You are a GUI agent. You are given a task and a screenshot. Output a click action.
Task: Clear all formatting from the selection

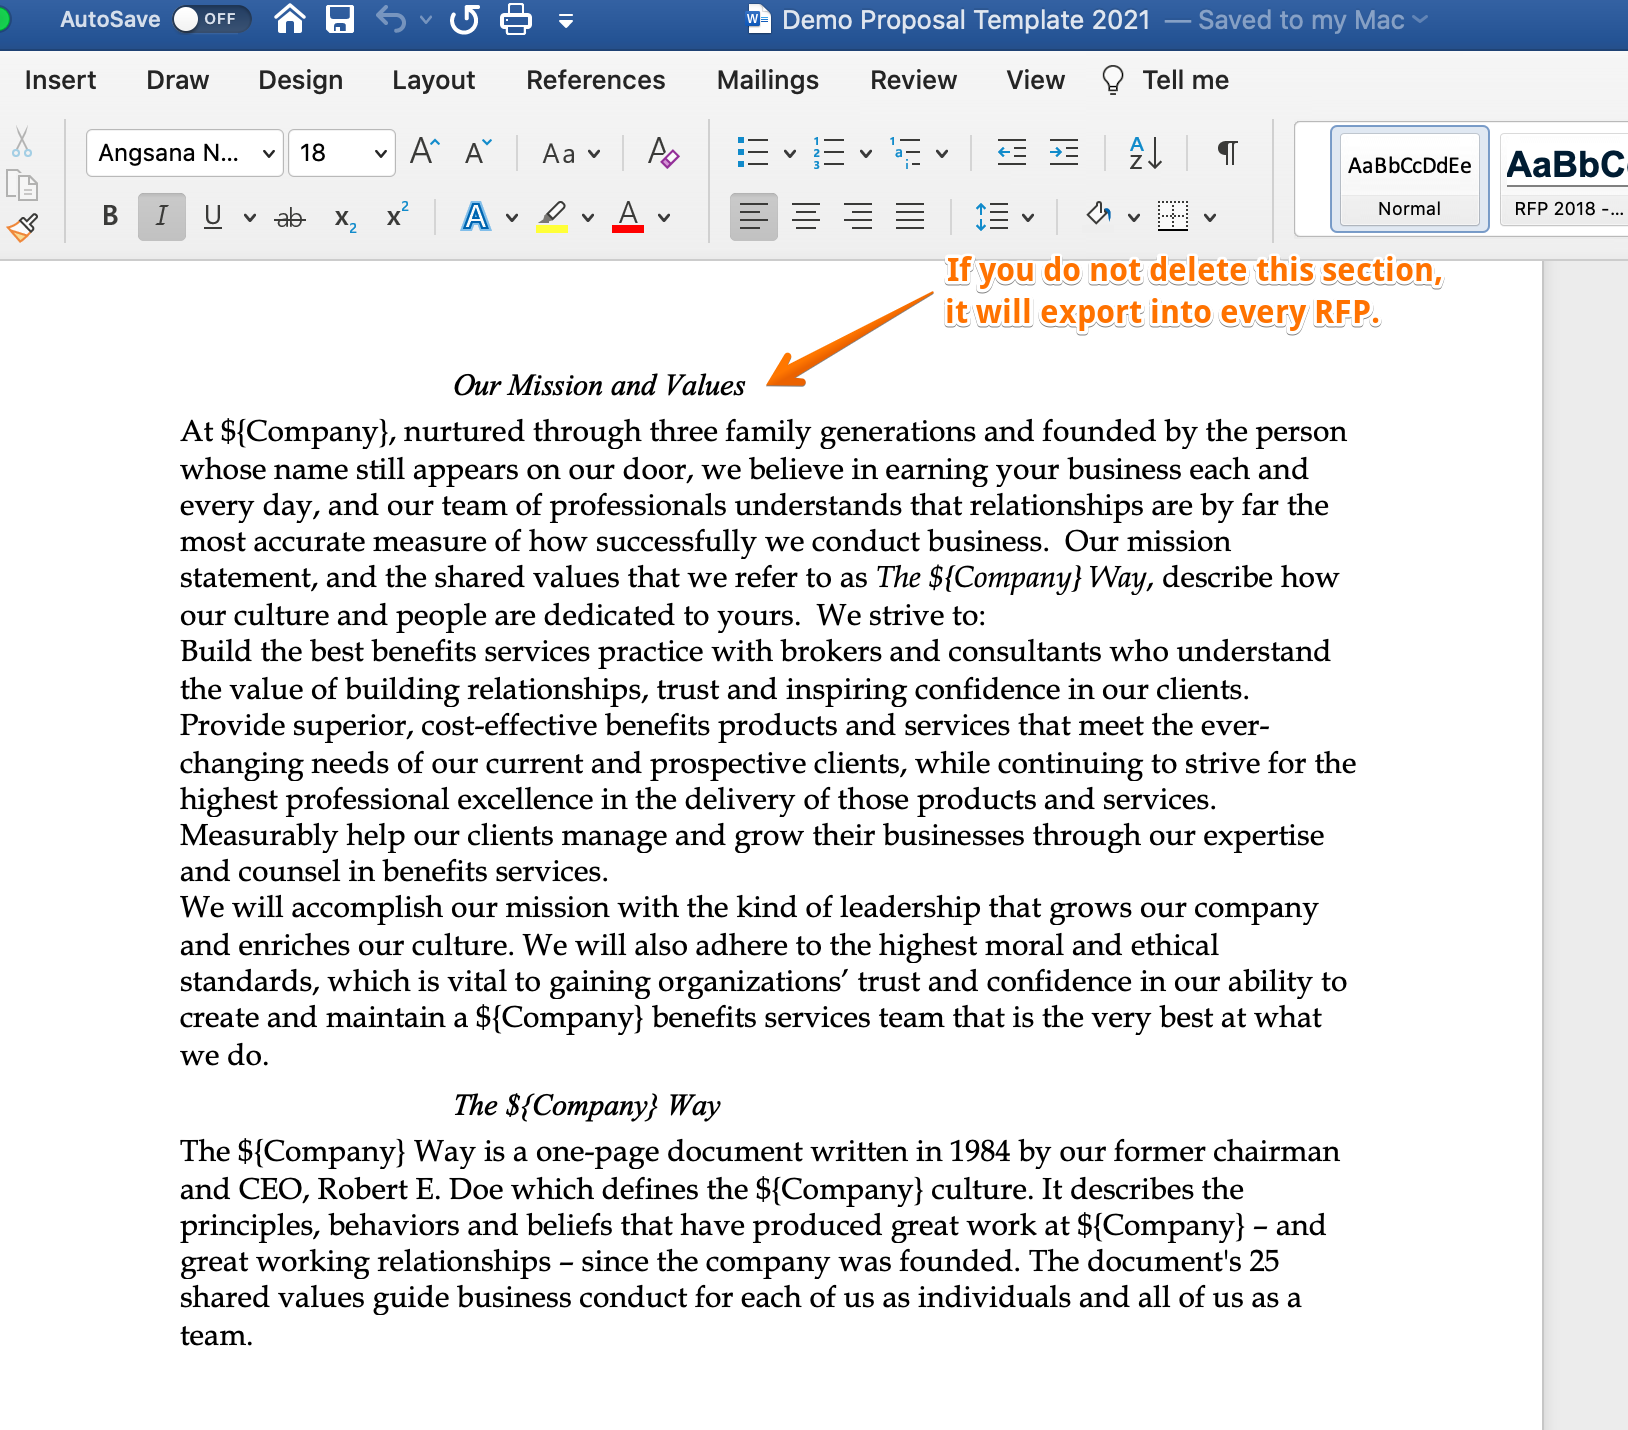coord(662,152)
